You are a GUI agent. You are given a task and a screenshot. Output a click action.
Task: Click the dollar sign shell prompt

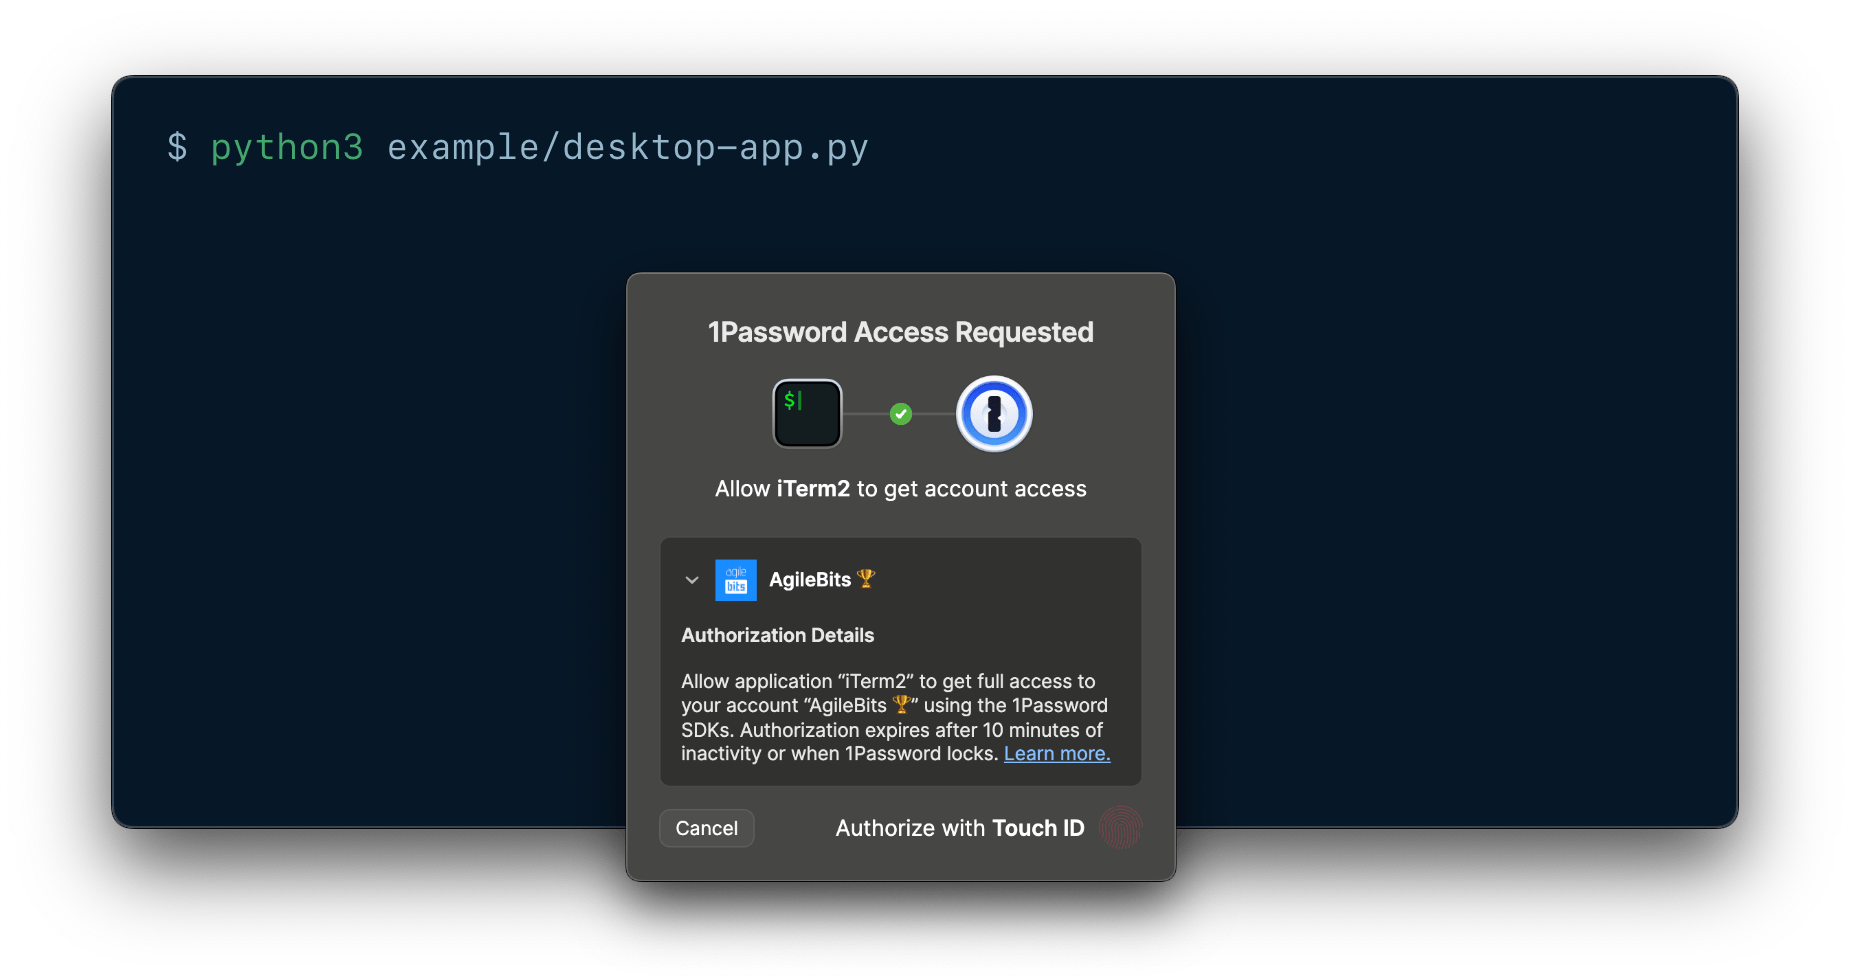(x=177, y=147)
